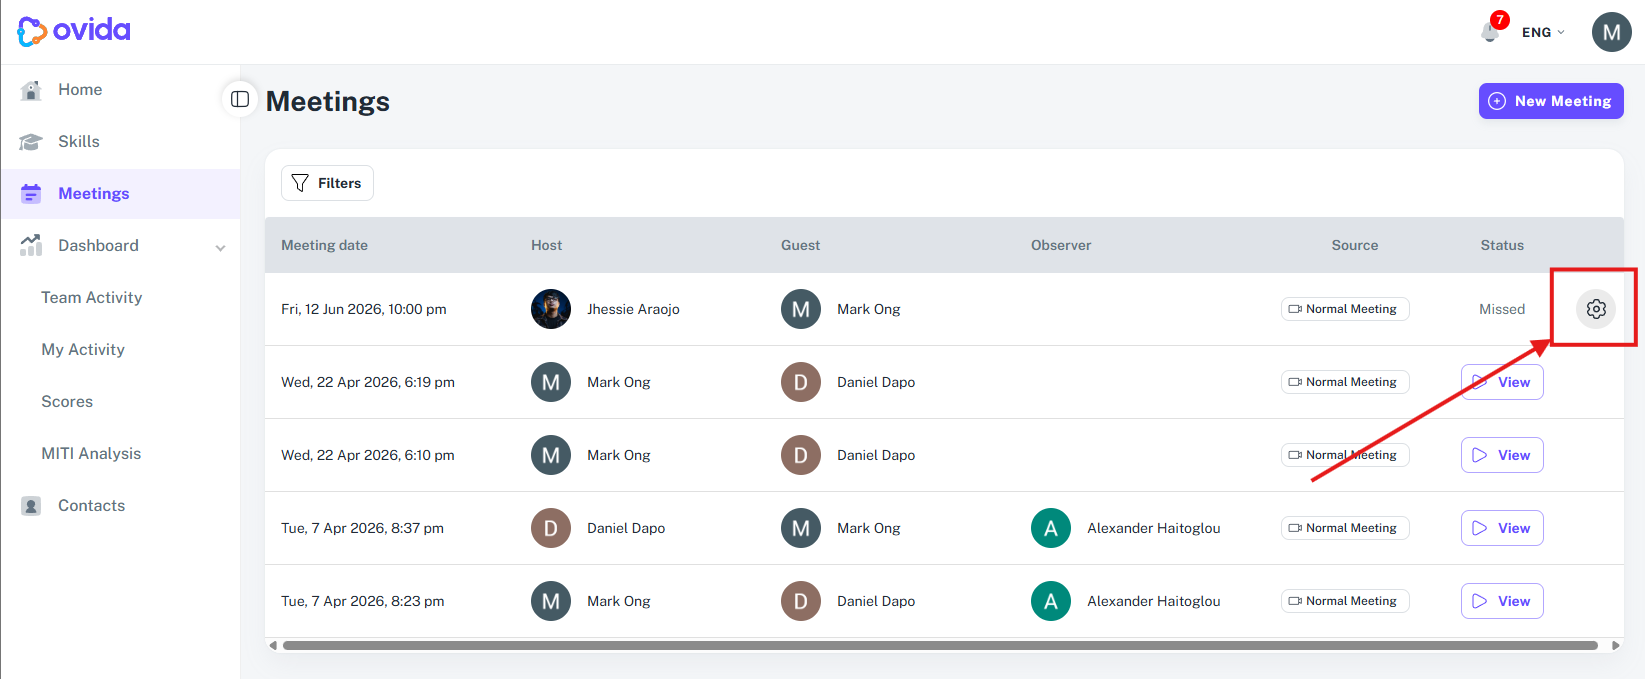1645x679 pixels.
Task: Go to Home in sidebar
Action: pyautogui.click(x=120, y=90)
